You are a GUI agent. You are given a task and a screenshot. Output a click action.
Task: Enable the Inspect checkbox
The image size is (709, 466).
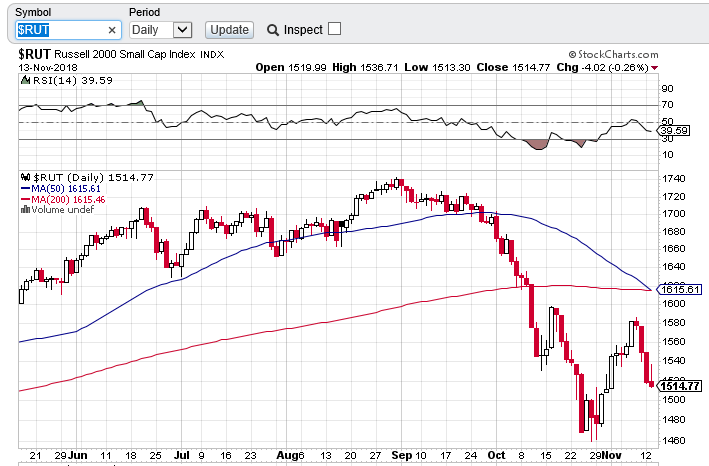pyautogui.click(x=334, y=29)
